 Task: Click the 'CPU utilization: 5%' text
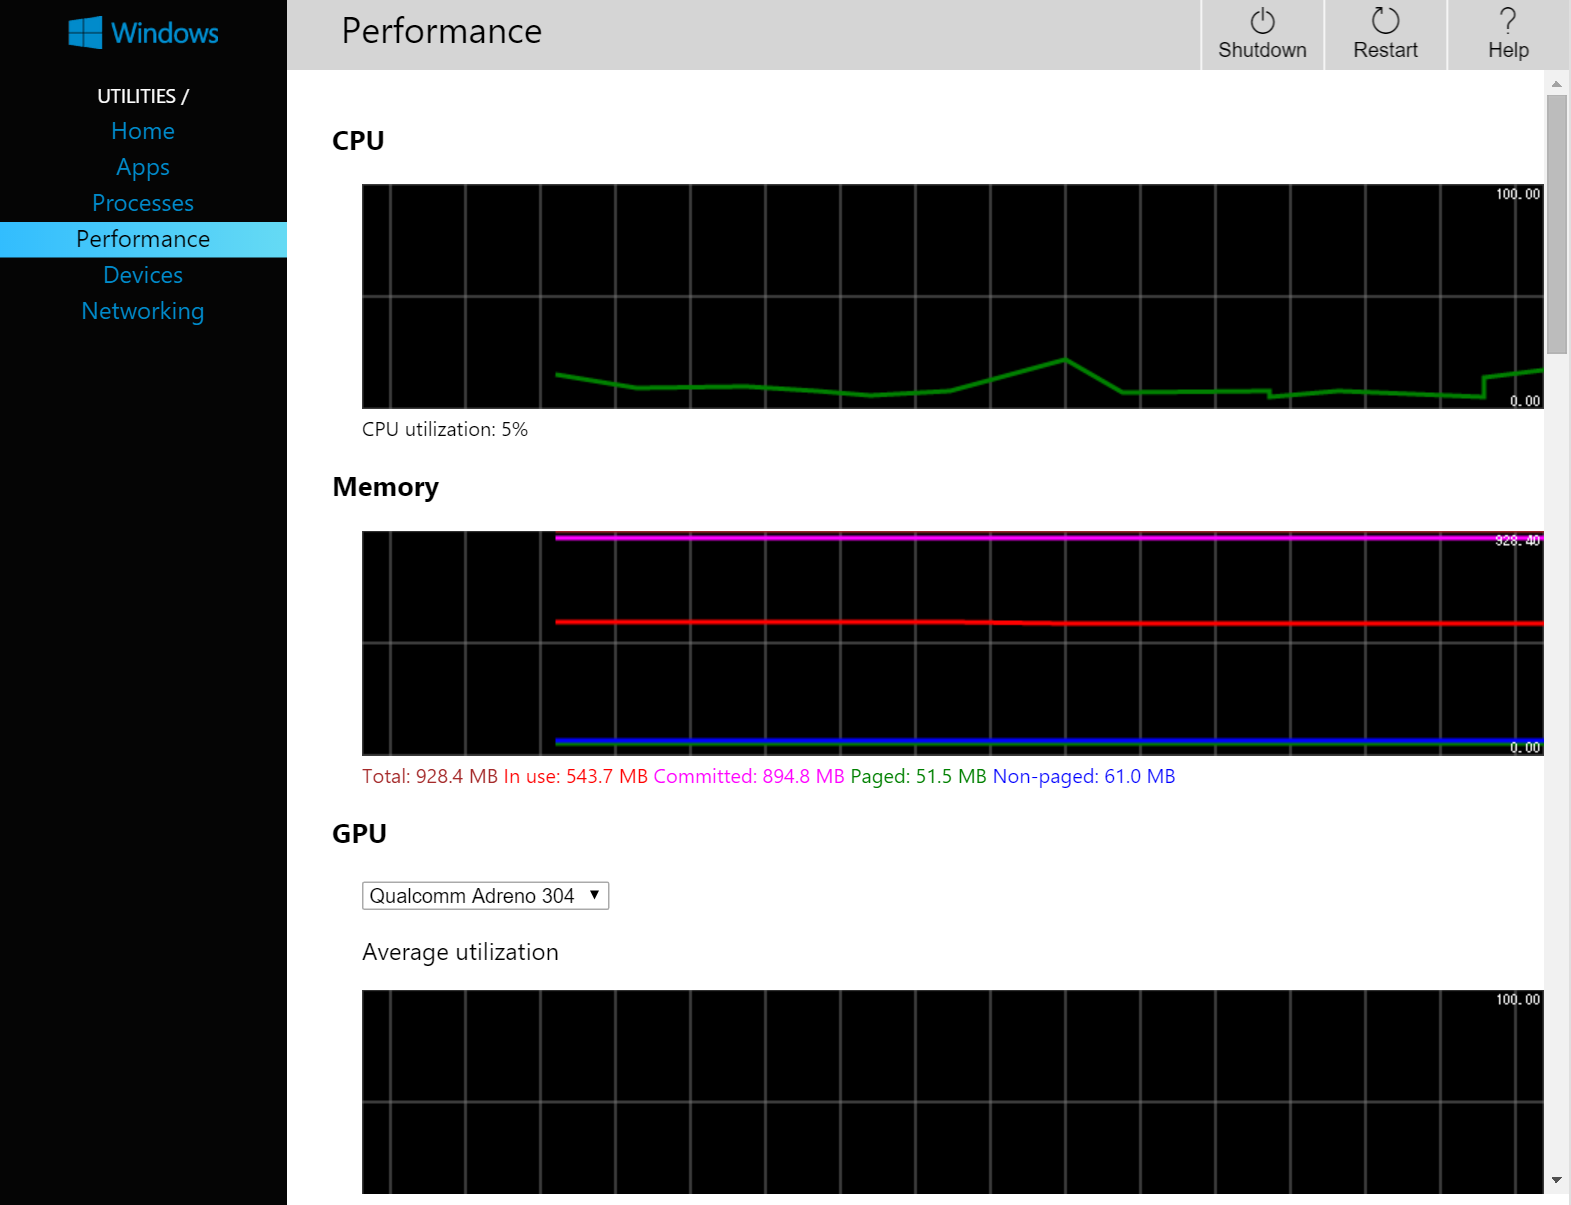(445, 429)
